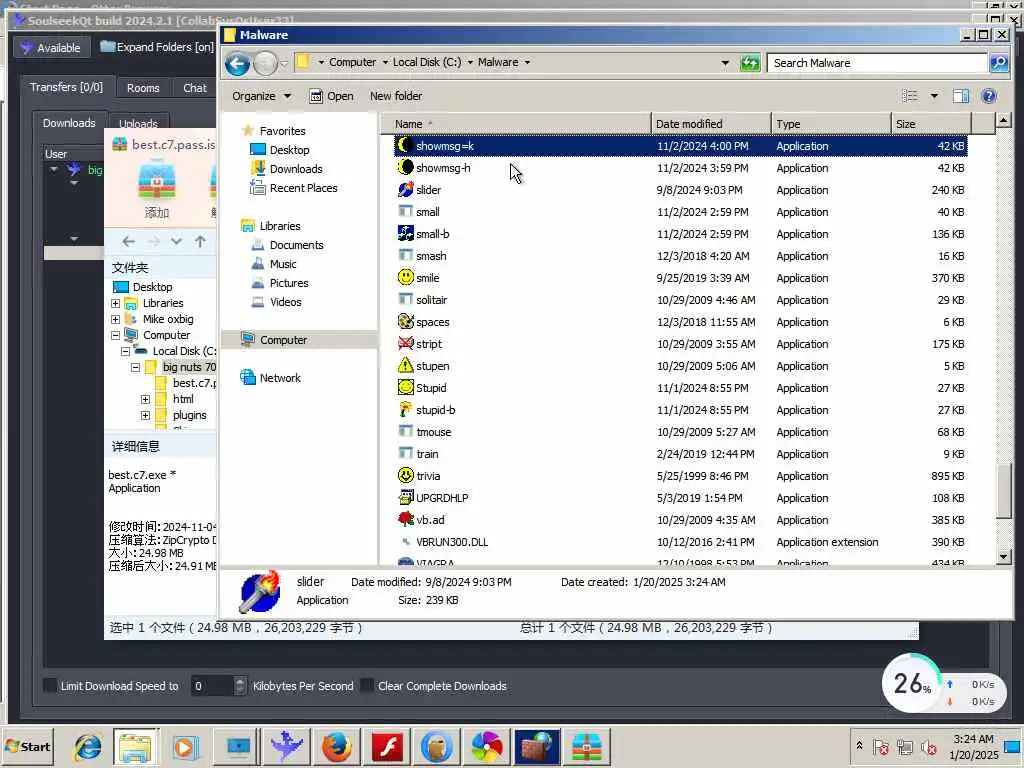
Task: Expand the Libraries tree node in archive window
Action: [116, 303]
